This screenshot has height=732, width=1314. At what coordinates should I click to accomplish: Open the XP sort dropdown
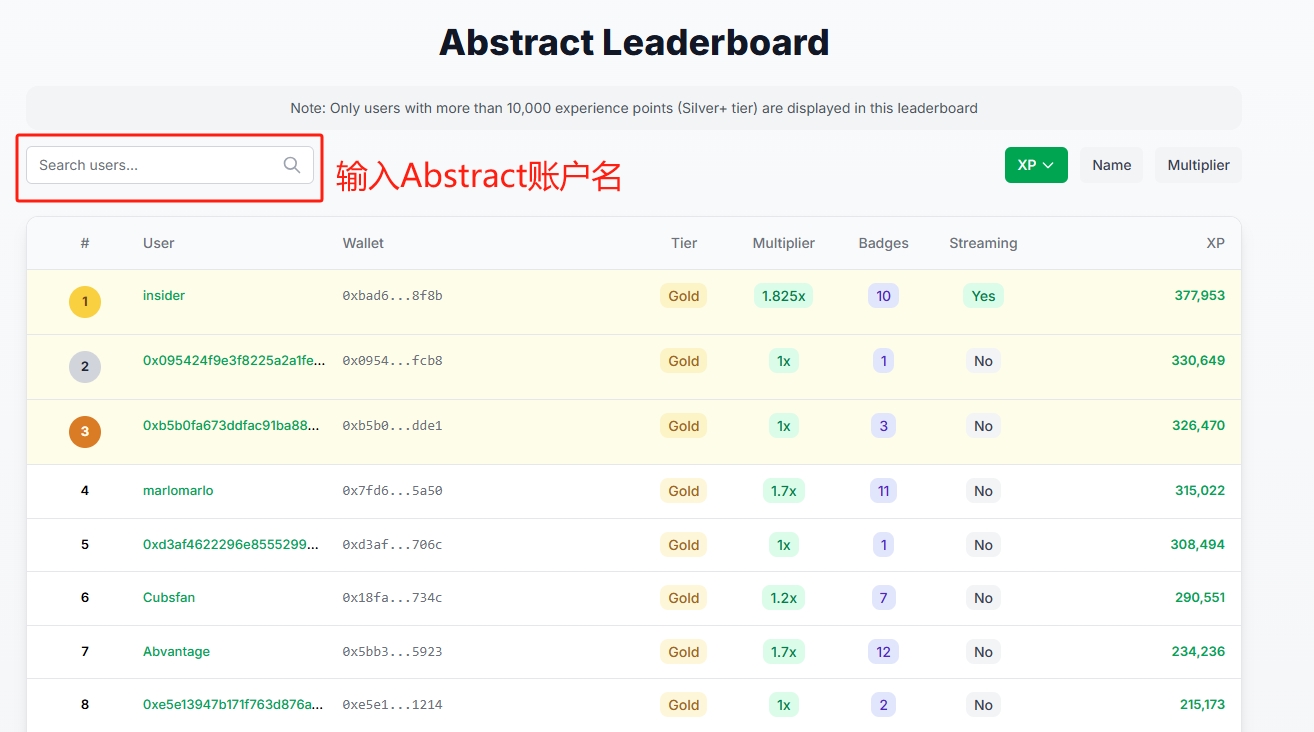click(x=1036, y=165)
